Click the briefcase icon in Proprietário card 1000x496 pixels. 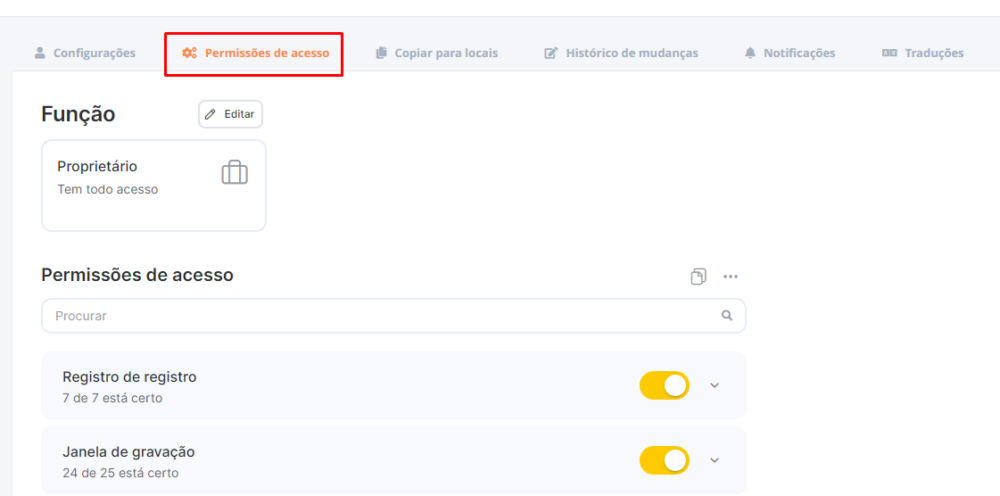coord(235,173)
